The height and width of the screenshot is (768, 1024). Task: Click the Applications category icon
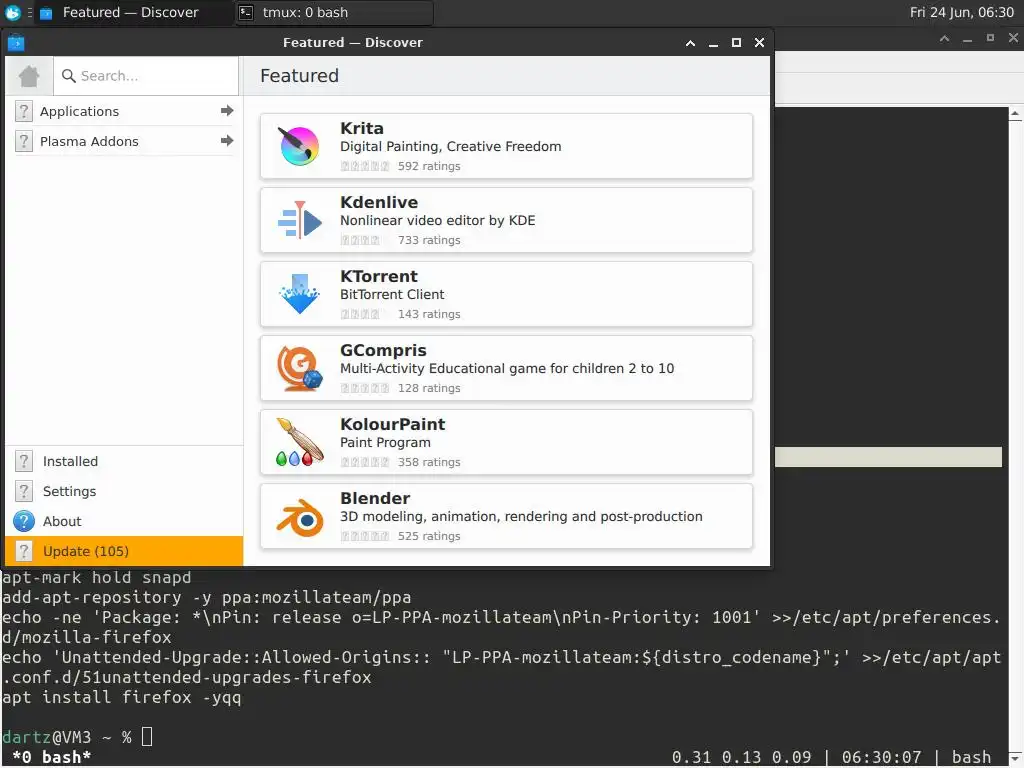(x=24, y=111)
